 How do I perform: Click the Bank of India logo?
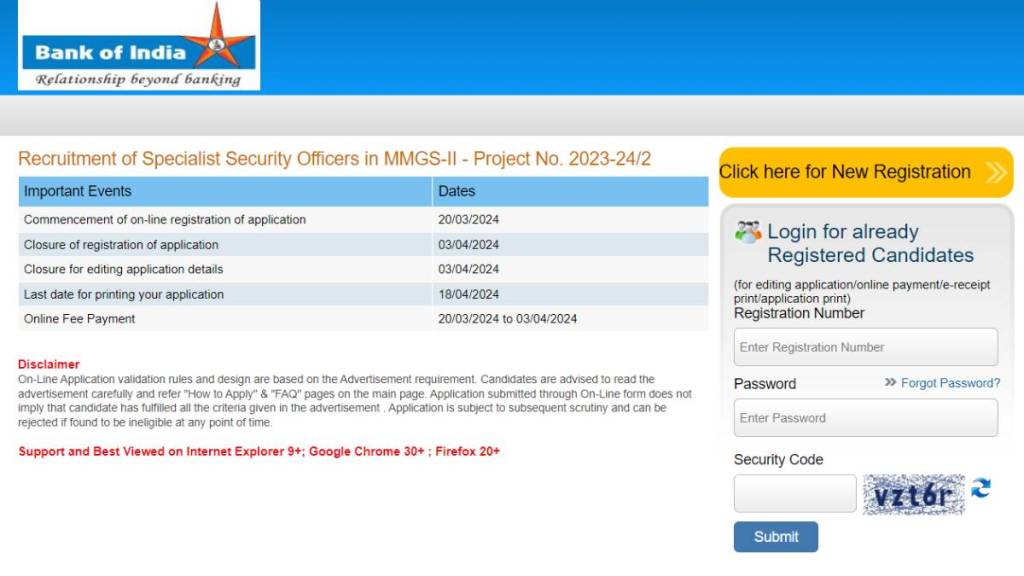(138, 46)
